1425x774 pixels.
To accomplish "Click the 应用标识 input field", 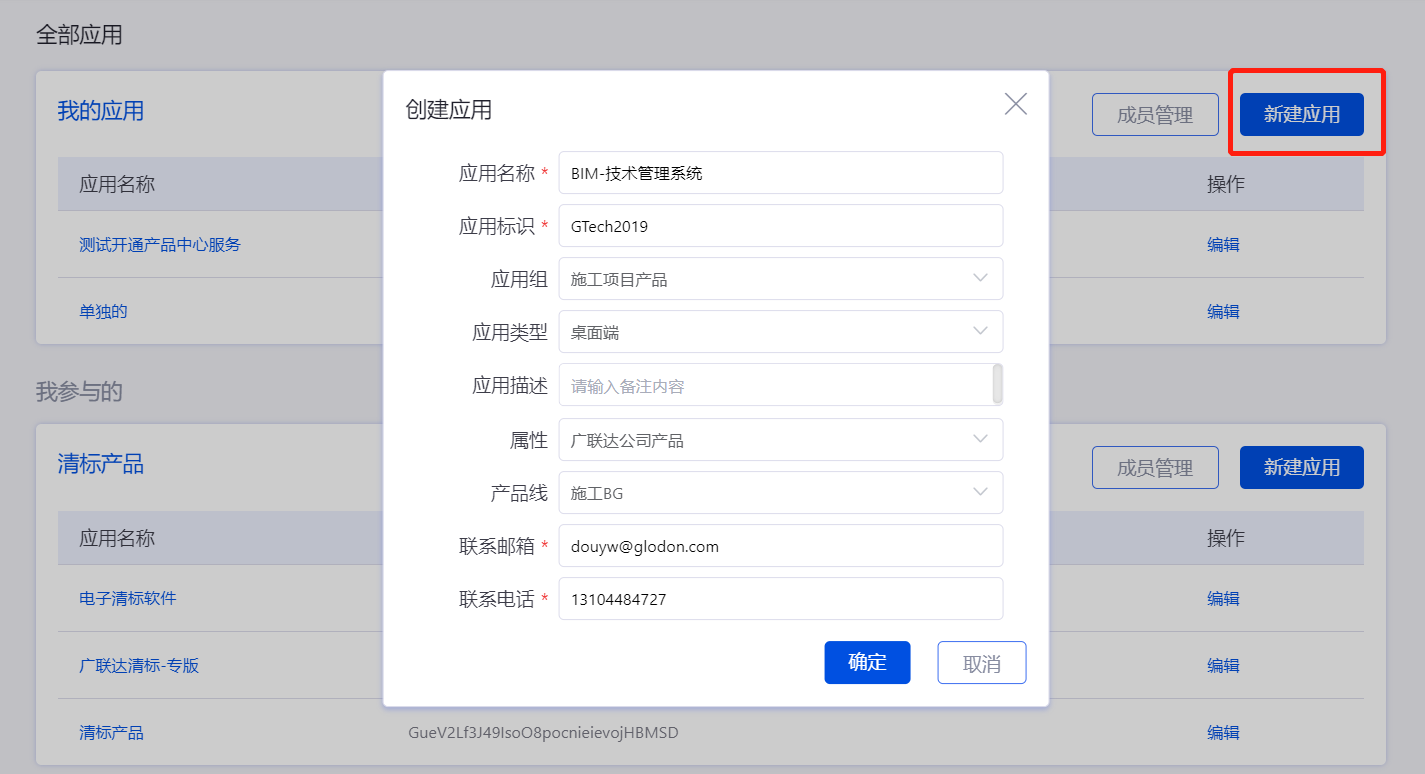I will (x=780, y=226).
